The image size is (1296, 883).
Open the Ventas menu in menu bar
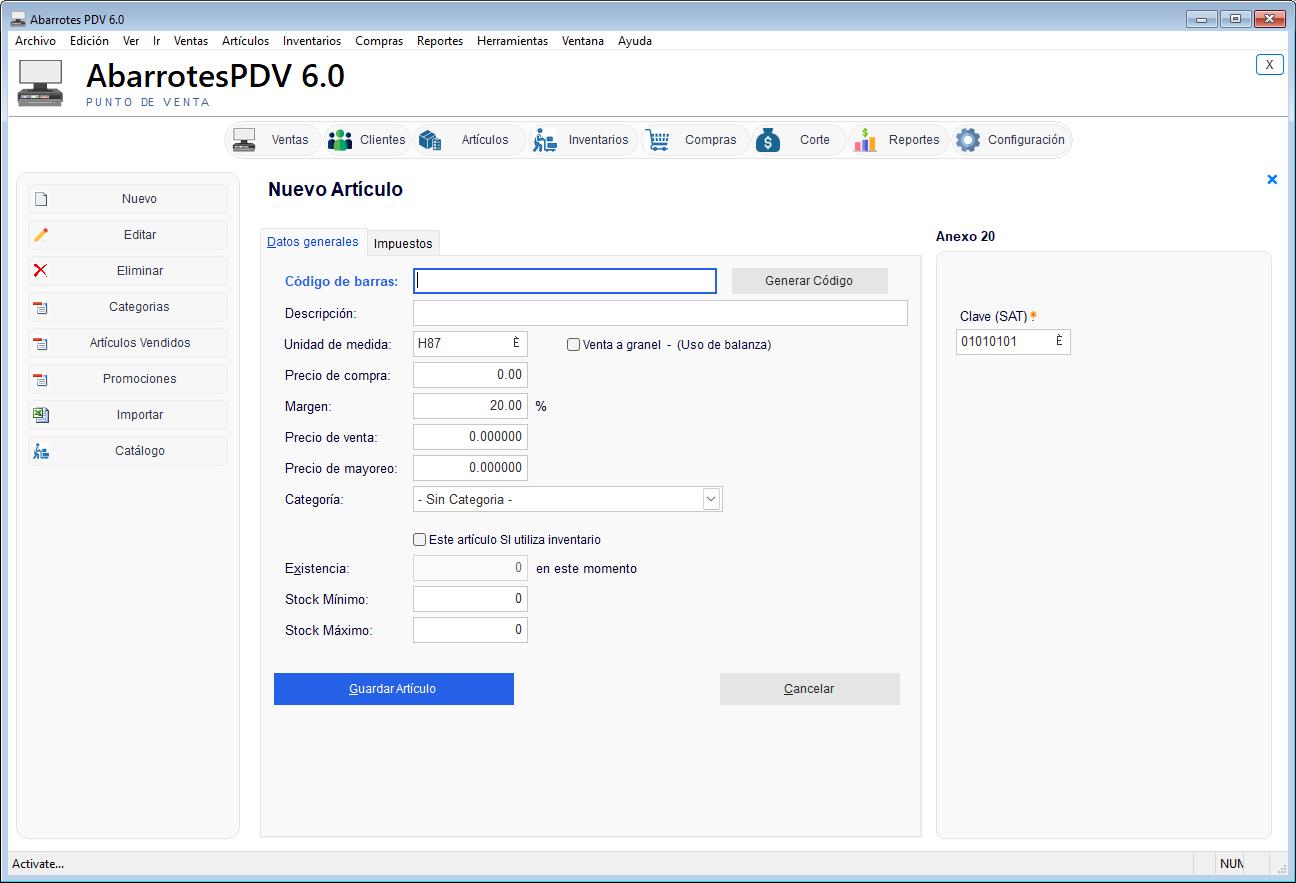pos(191,41)
